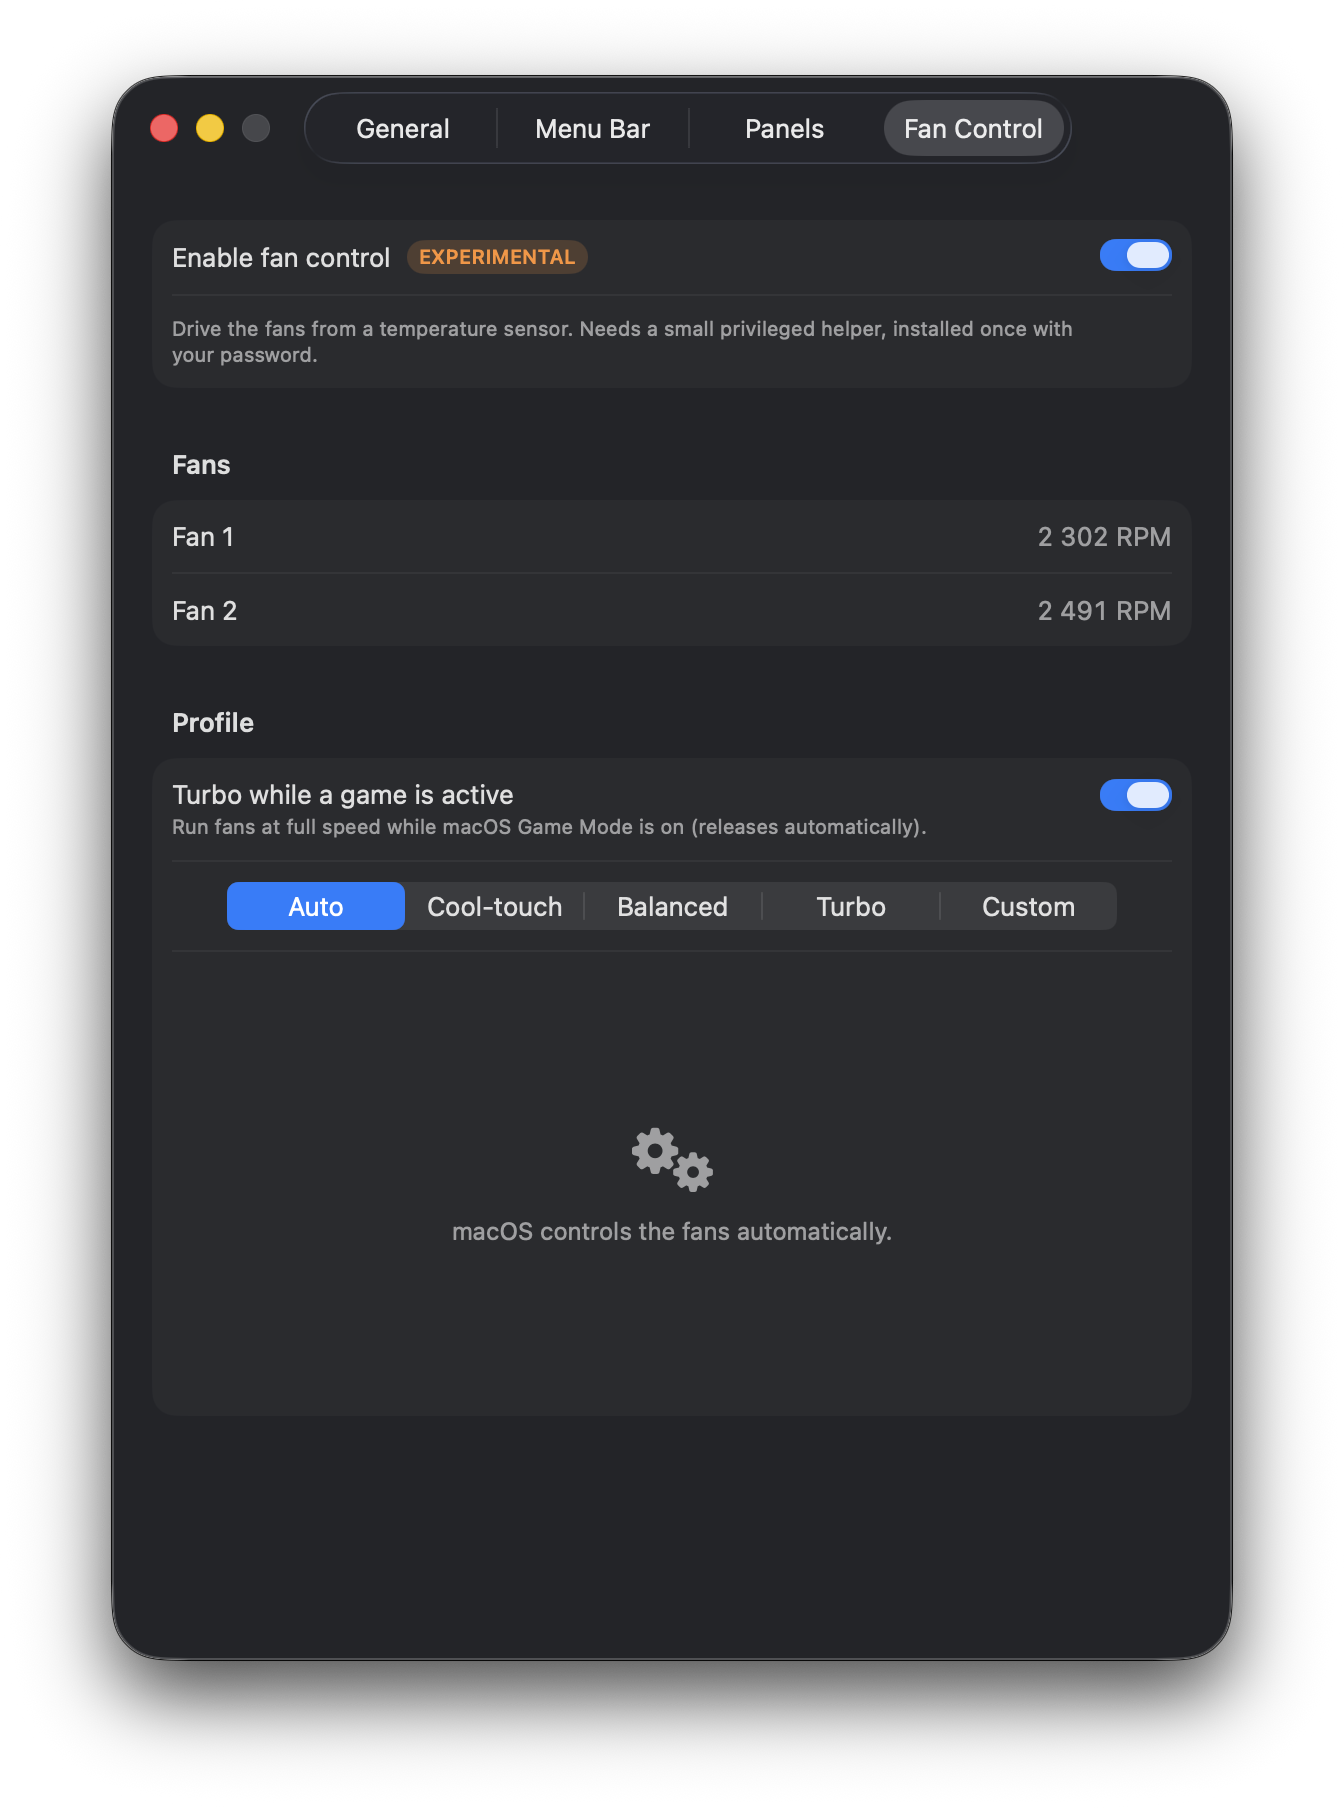Viewport: 1344px width, 1808px height.
Task: Go to the Panels tab
Action: tap(785, 129)
